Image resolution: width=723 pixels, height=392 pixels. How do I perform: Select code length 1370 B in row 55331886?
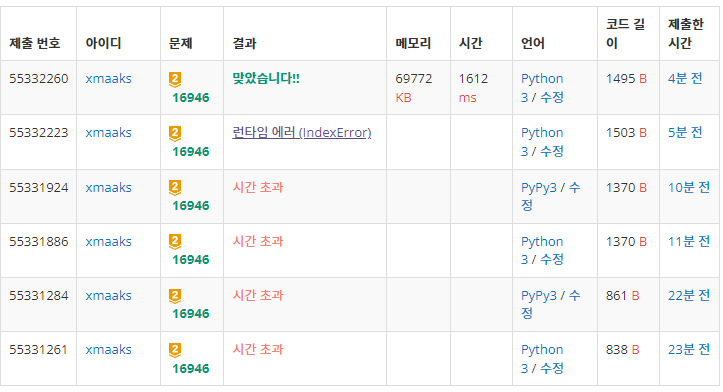coord(626,242)
